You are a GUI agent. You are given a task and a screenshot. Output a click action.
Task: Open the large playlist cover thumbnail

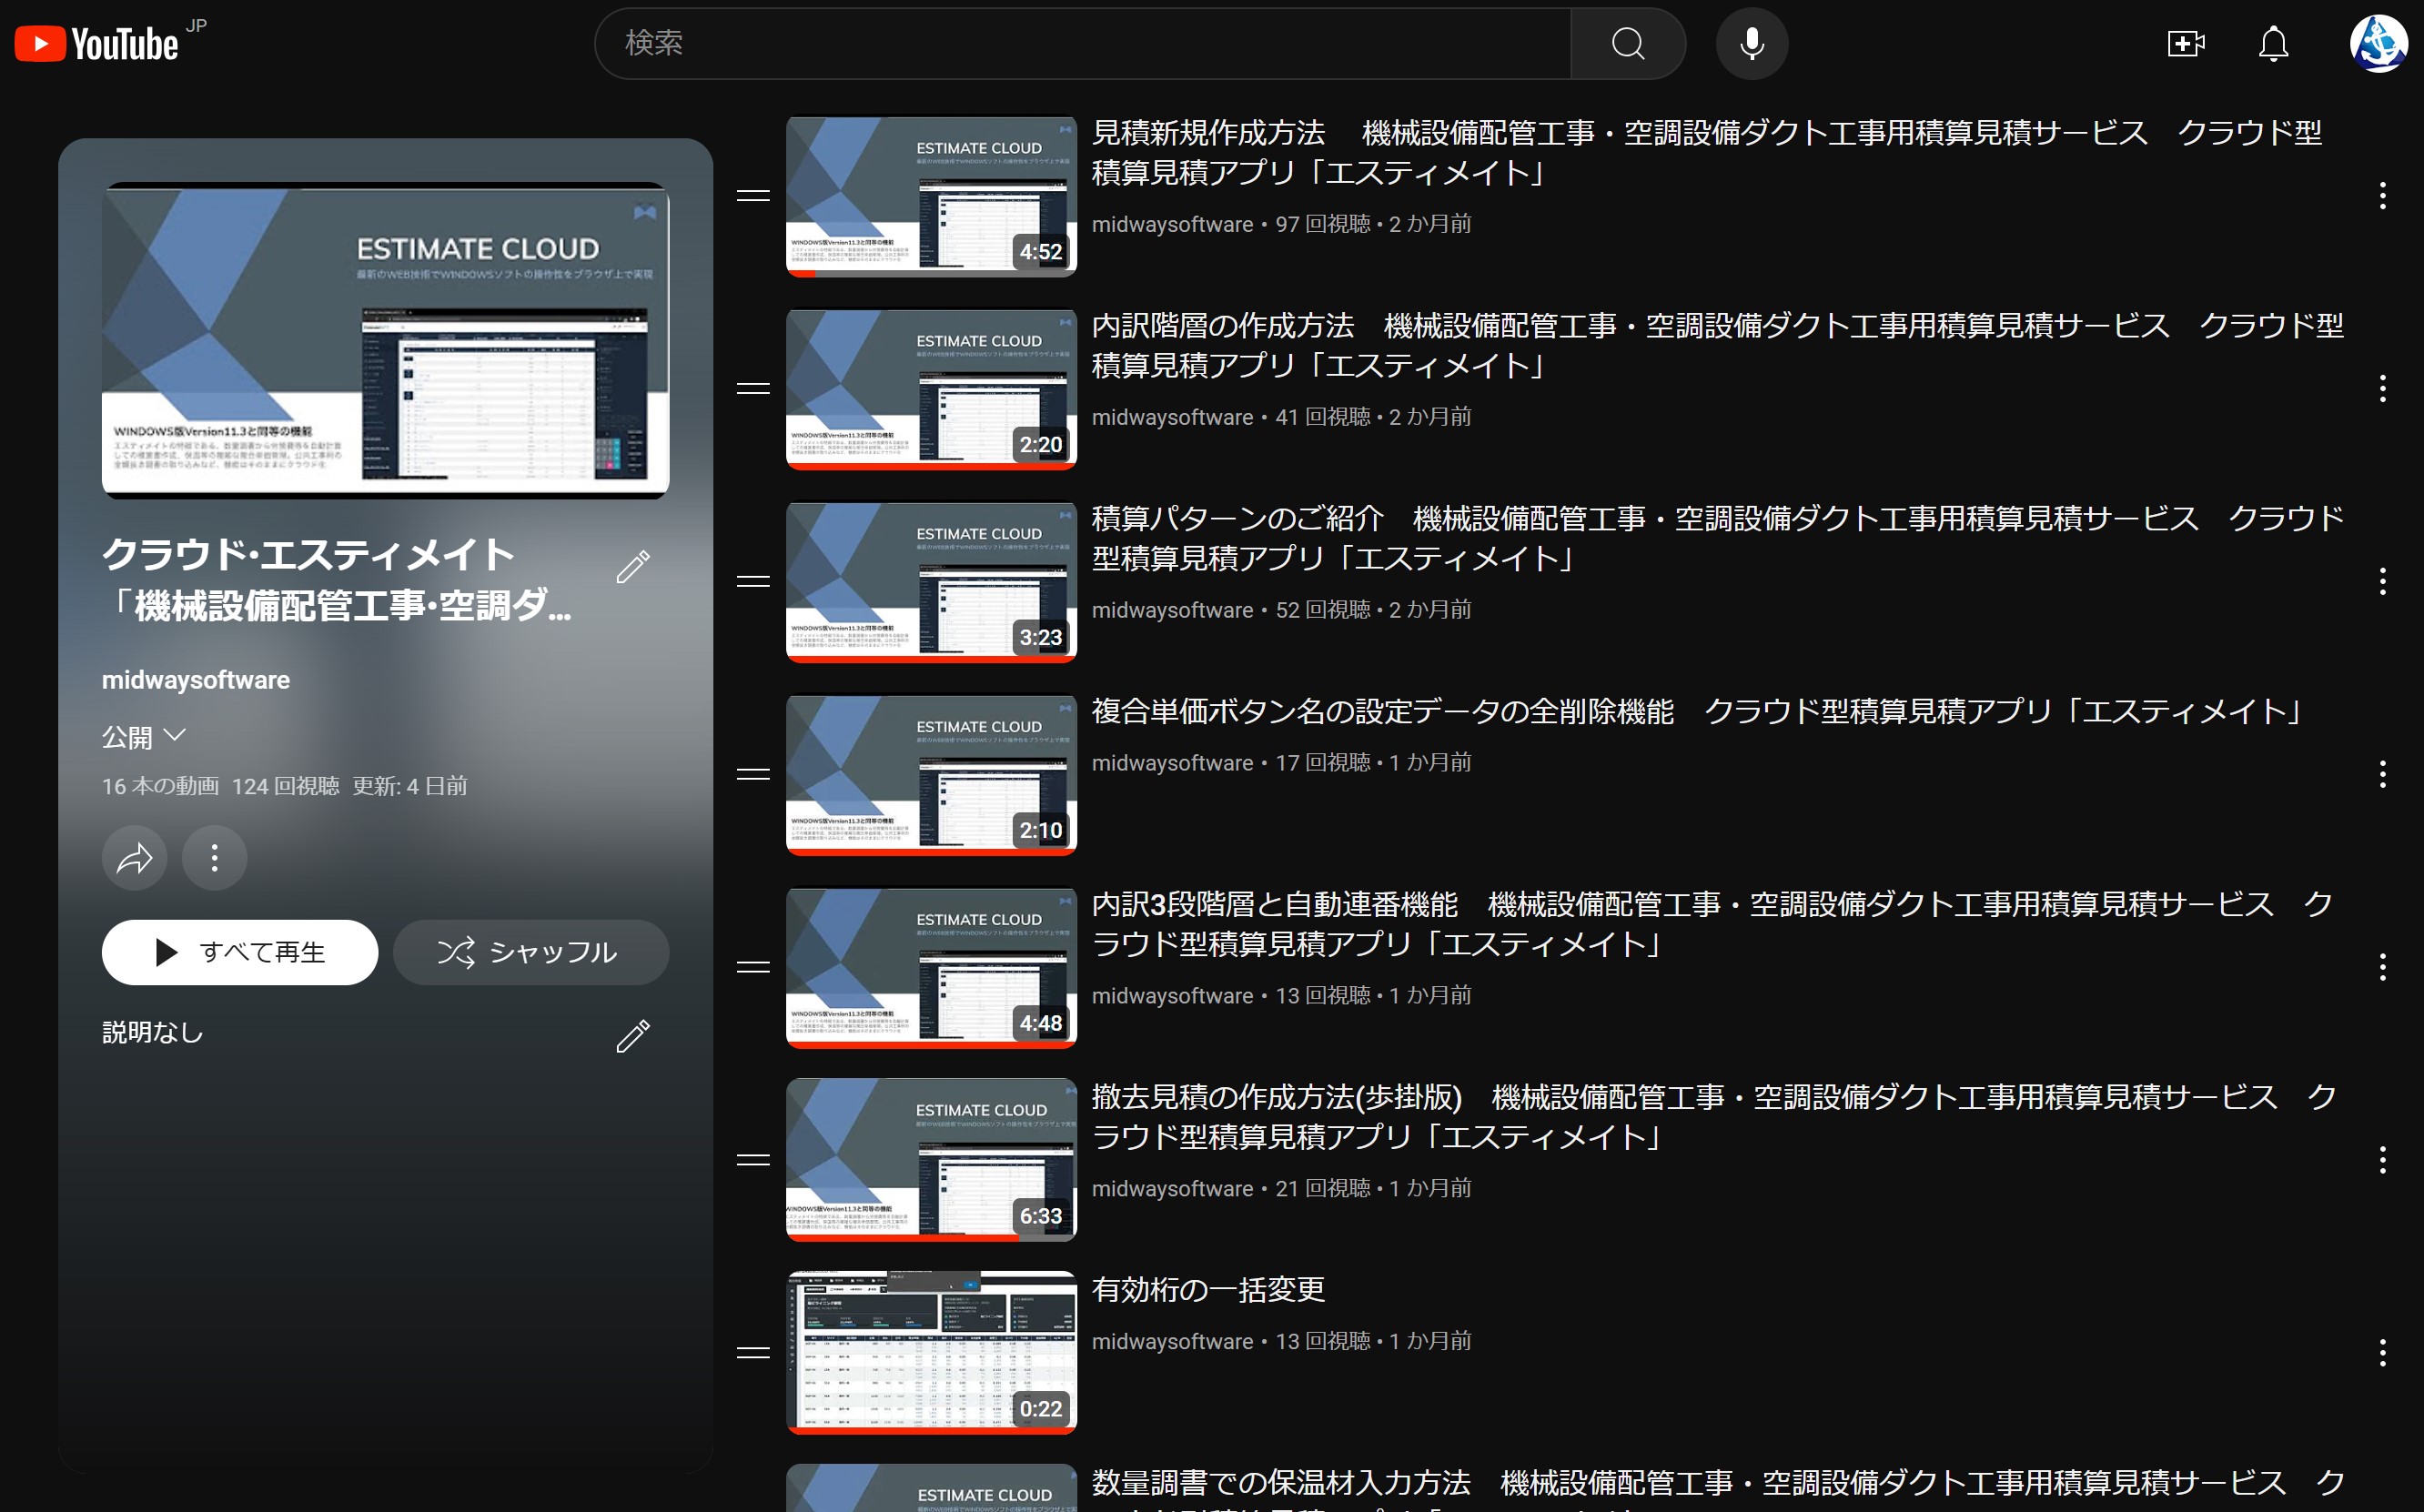coord(385,340)
